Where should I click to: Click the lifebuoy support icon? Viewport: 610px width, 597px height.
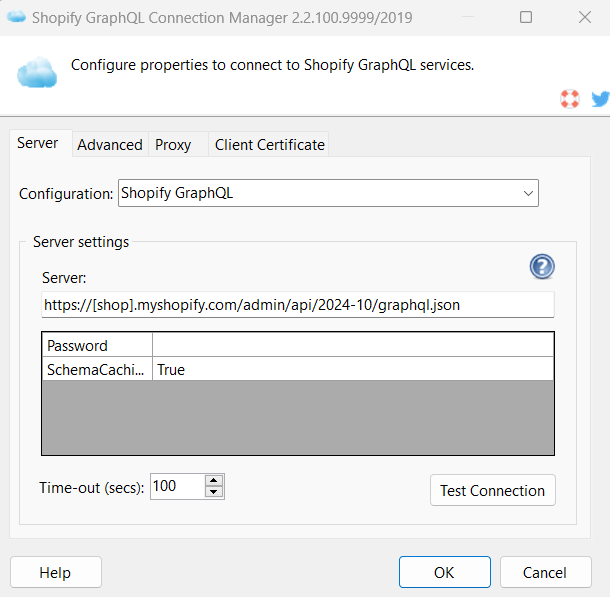click(x=570, y=99)
